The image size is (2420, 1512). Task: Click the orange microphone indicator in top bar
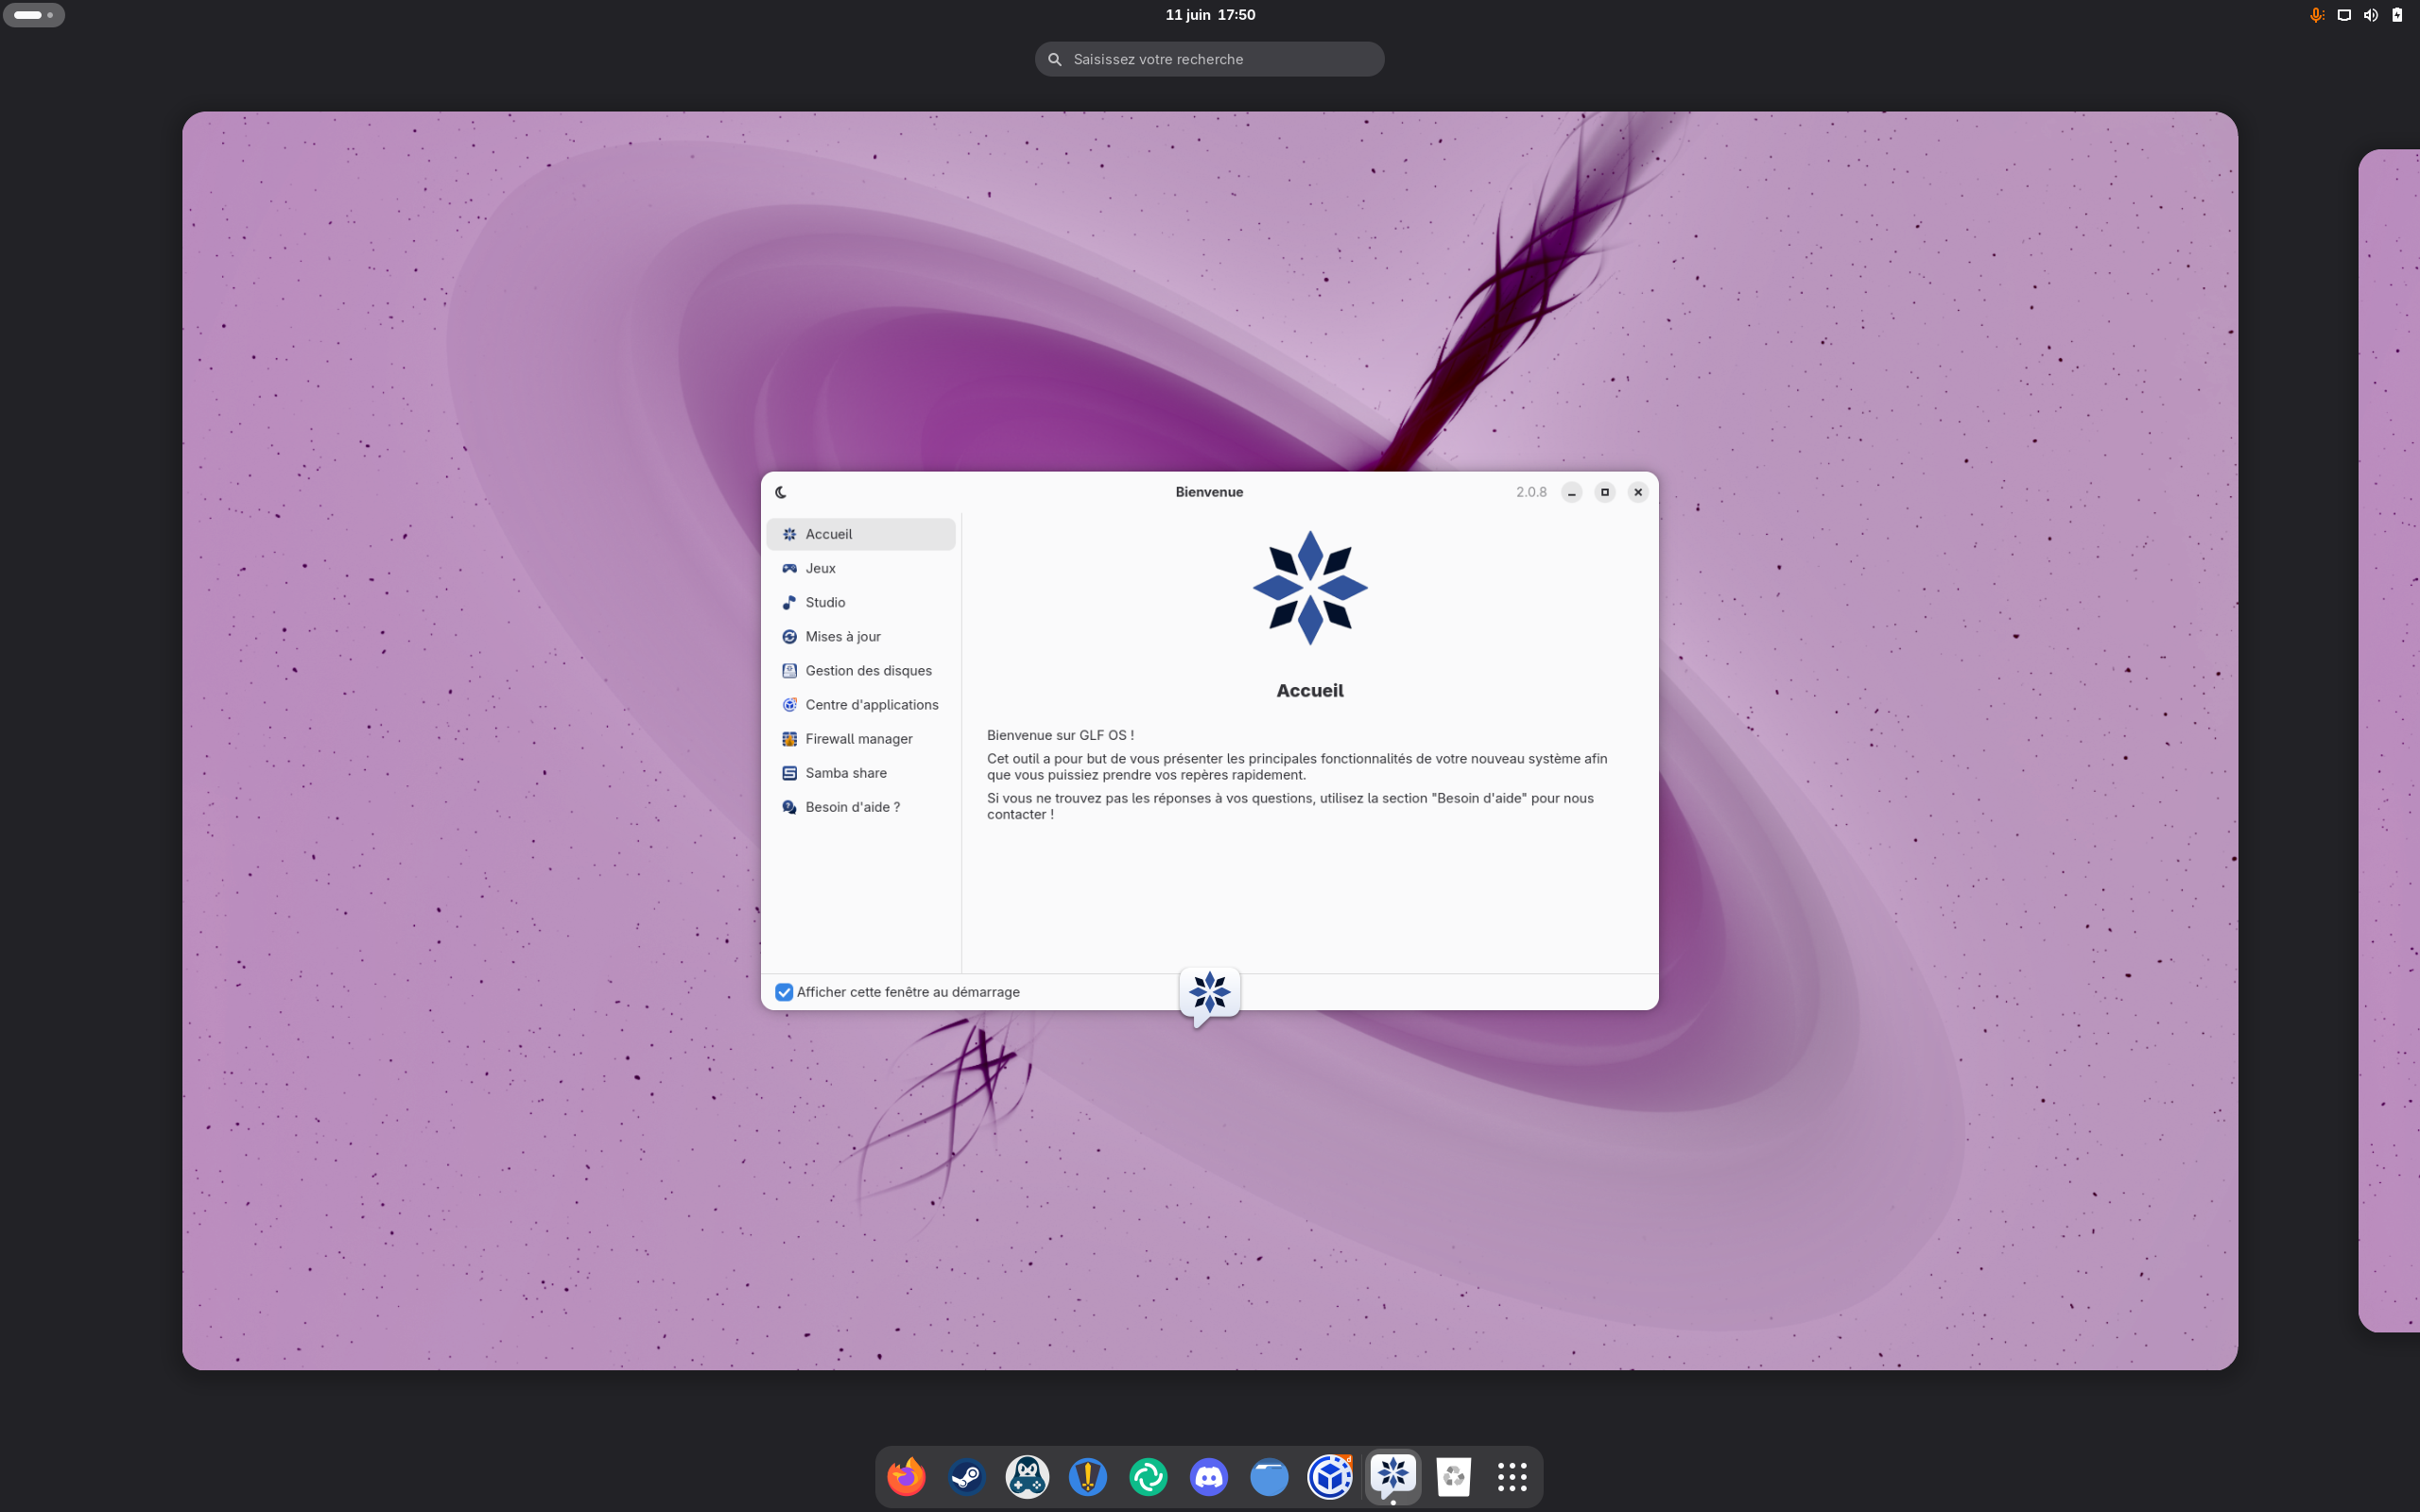(x=2316, y=15)
